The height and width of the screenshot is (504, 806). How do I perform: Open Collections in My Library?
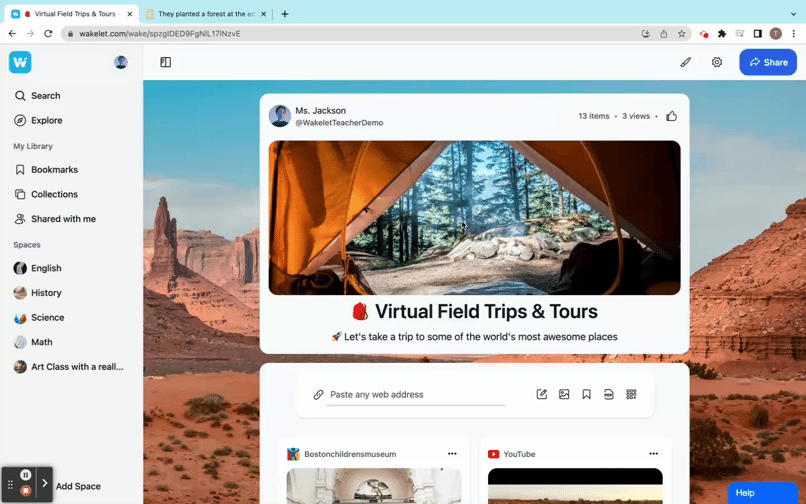coord(54,194)
